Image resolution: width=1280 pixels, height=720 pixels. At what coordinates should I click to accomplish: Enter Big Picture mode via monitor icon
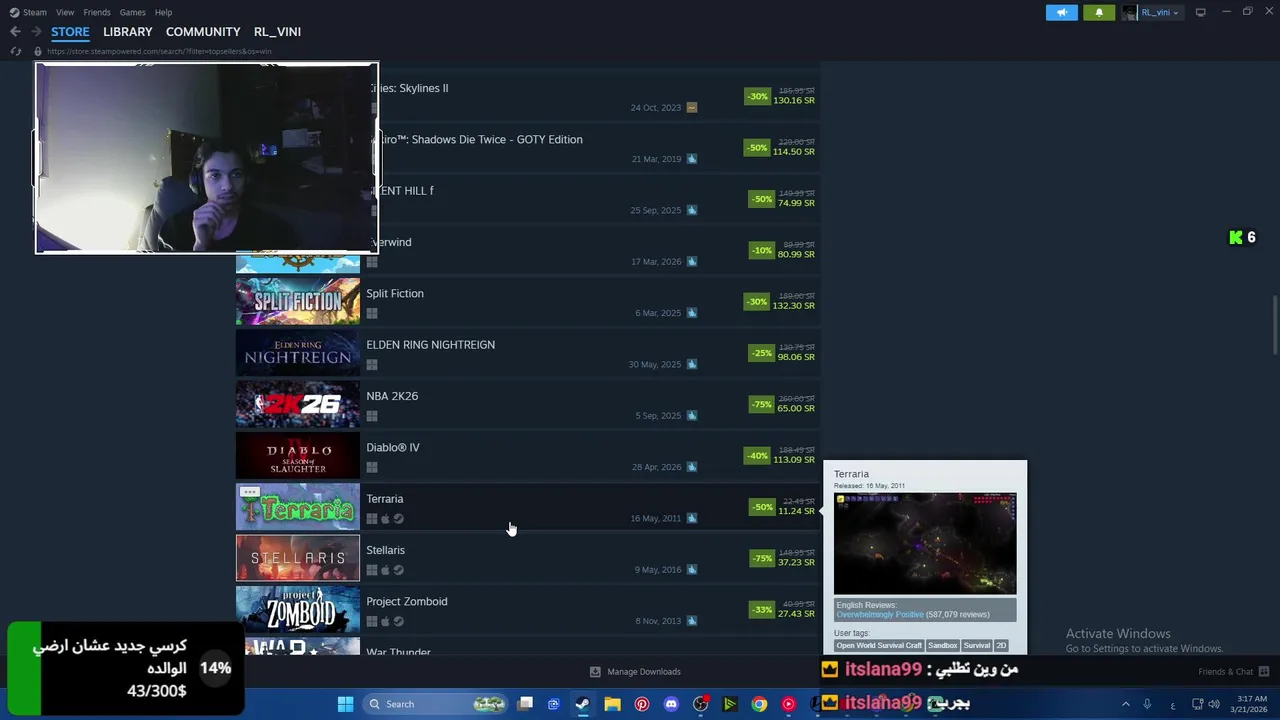click(x=1200, y=12)
